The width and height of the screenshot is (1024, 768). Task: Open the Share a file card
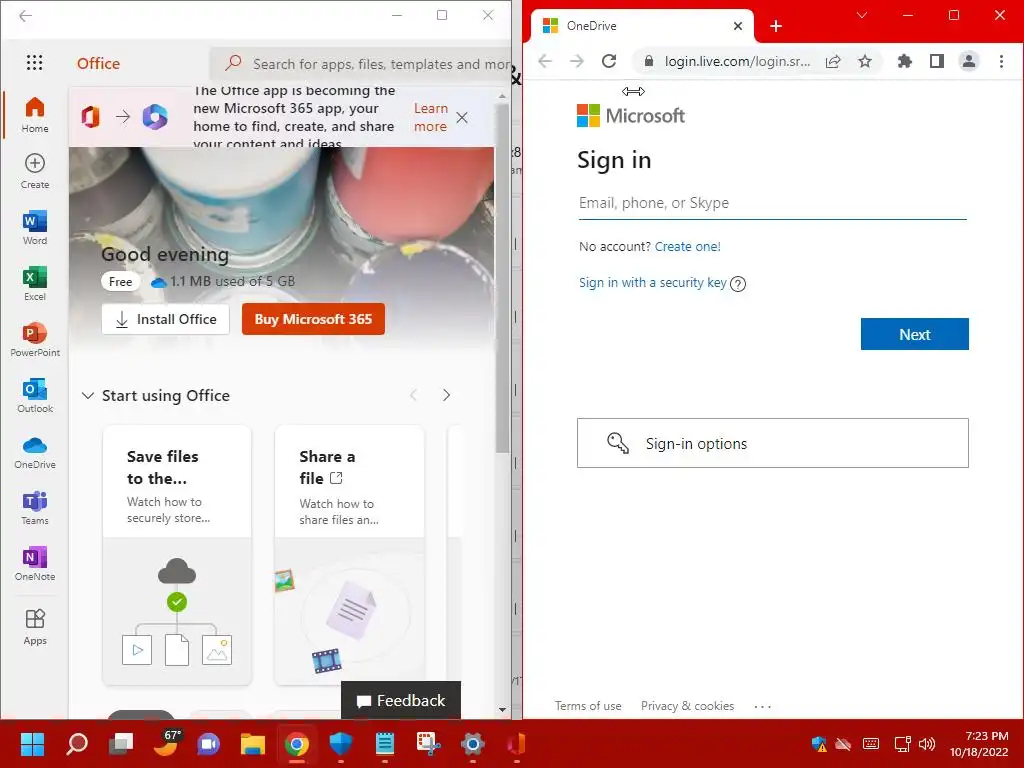pyautogui.click(x=349, y=555)
